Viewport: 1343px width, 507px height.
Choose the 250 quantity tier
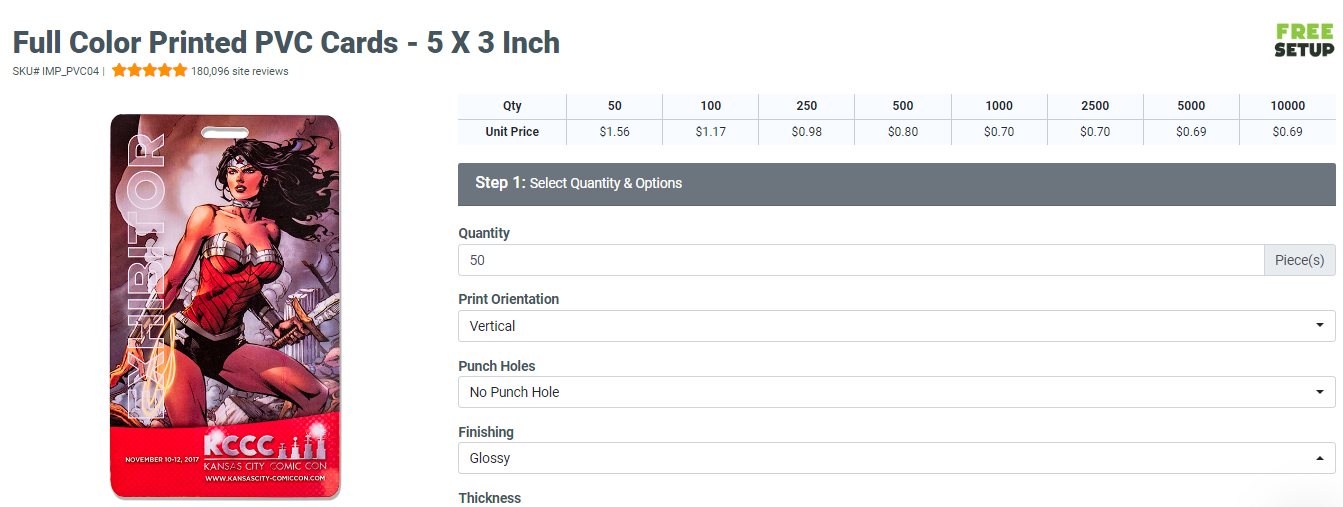(806, 106)
